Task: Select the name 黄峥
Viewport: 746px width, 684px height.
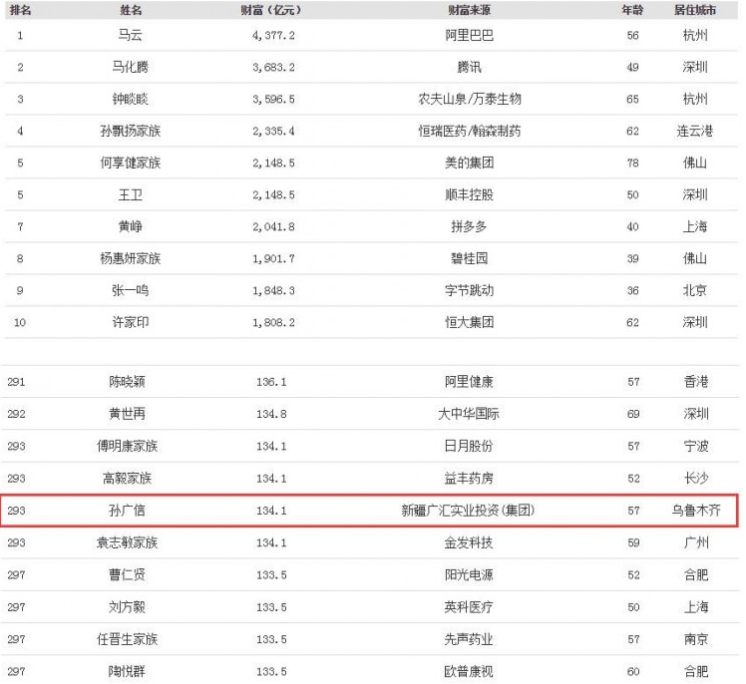Action: (x=130, y=226)
